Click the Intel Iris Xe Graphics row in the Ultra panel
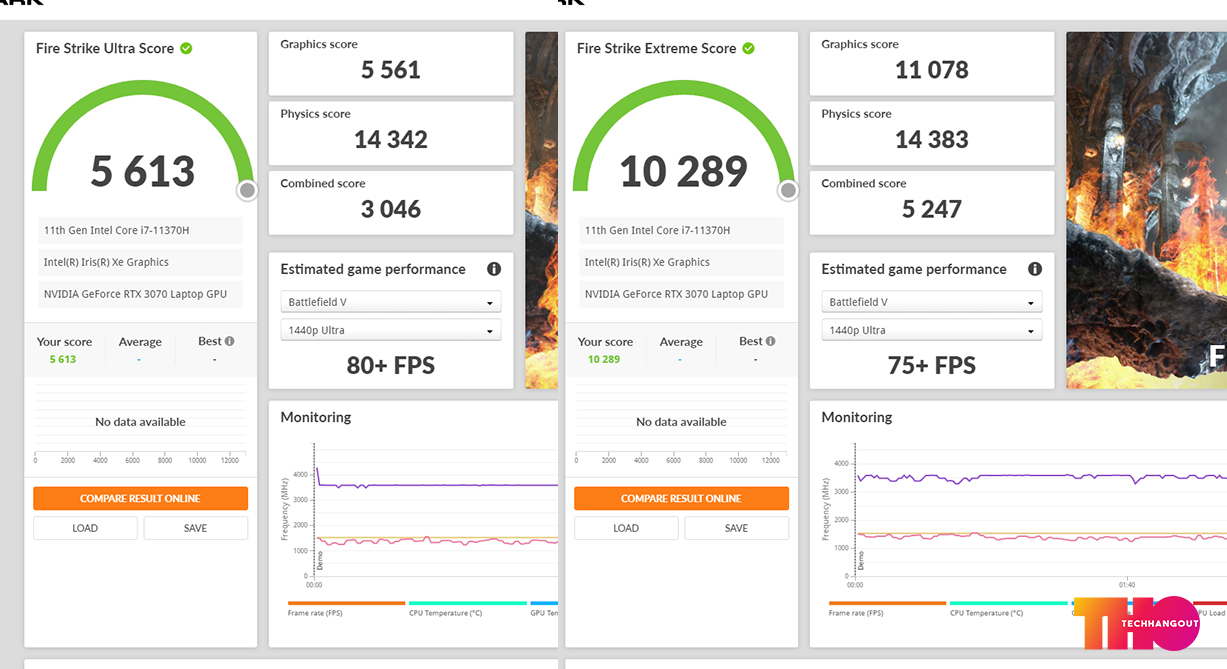This screenshot has height=669, width=1227. coord(140,262)
